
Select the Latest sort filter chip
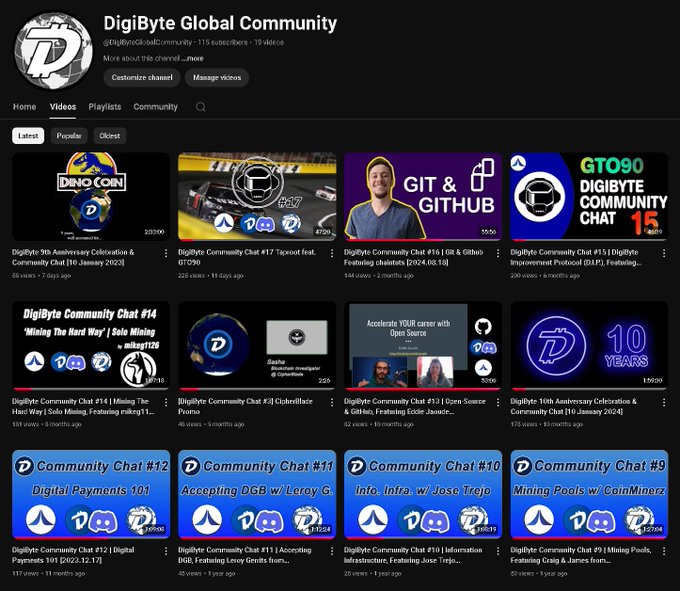click(x=28, y=136)
